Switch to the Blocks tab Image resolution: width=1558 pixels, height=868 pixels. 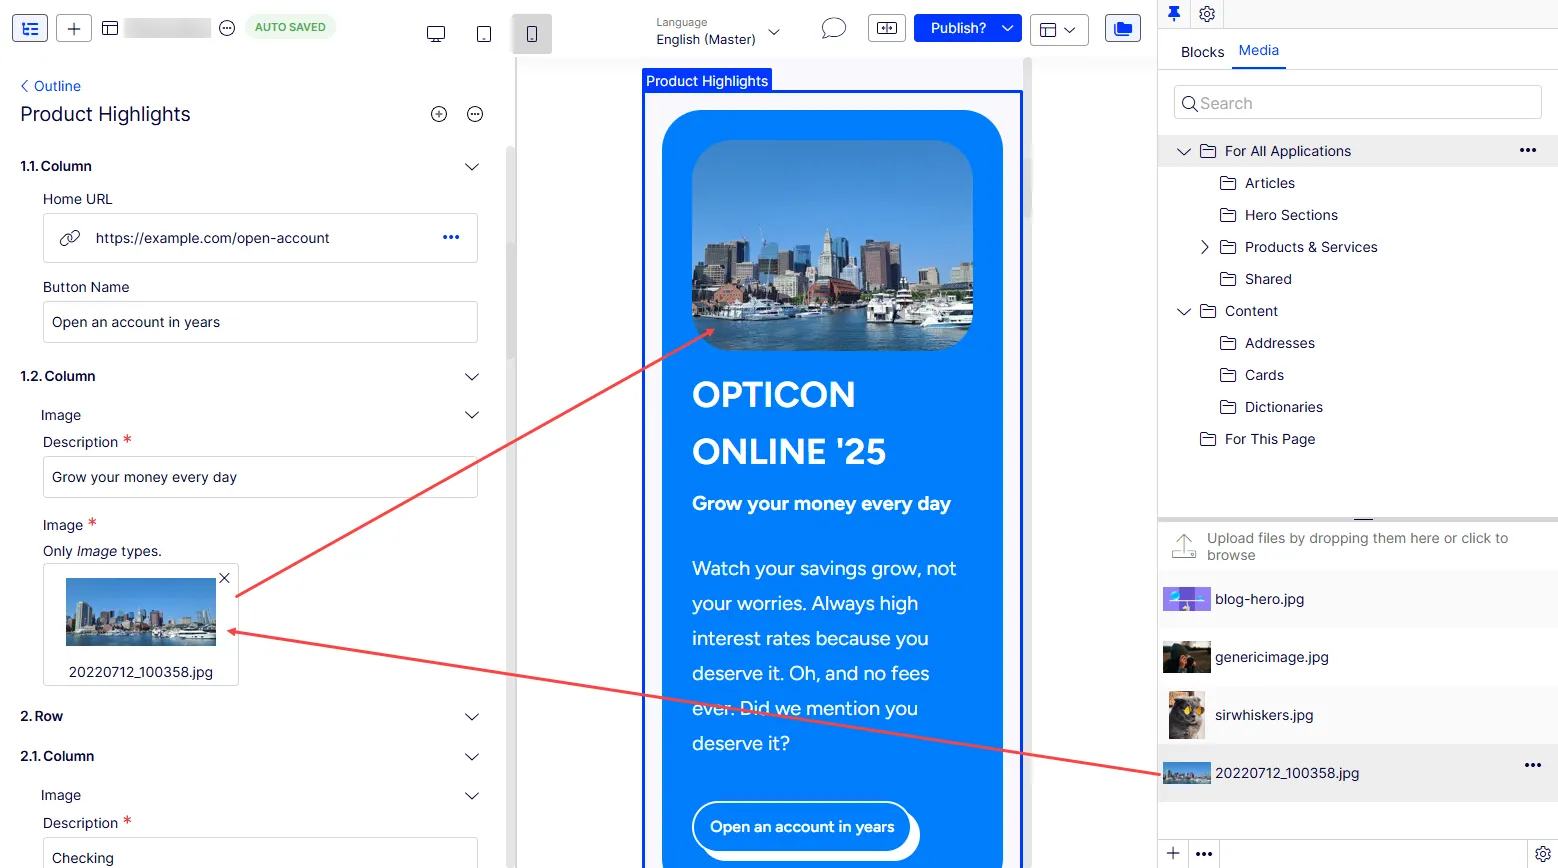click(x=1202, y=52)
